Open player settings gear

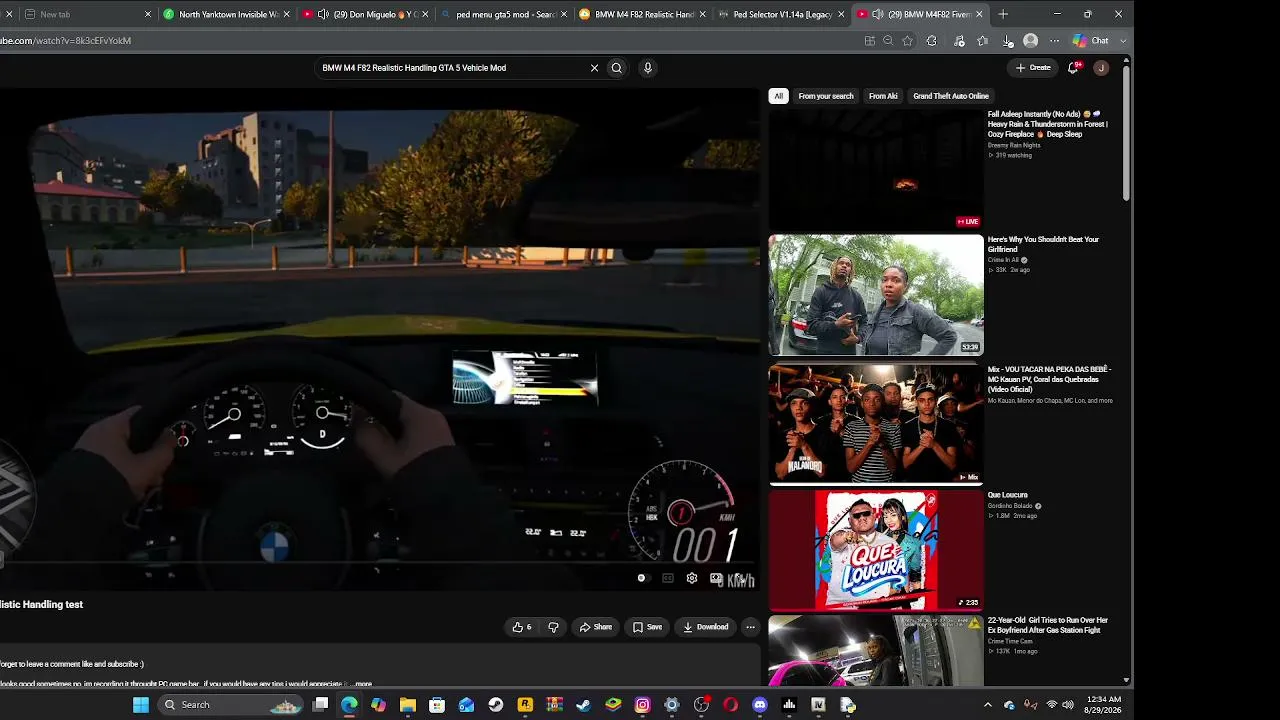691,578
